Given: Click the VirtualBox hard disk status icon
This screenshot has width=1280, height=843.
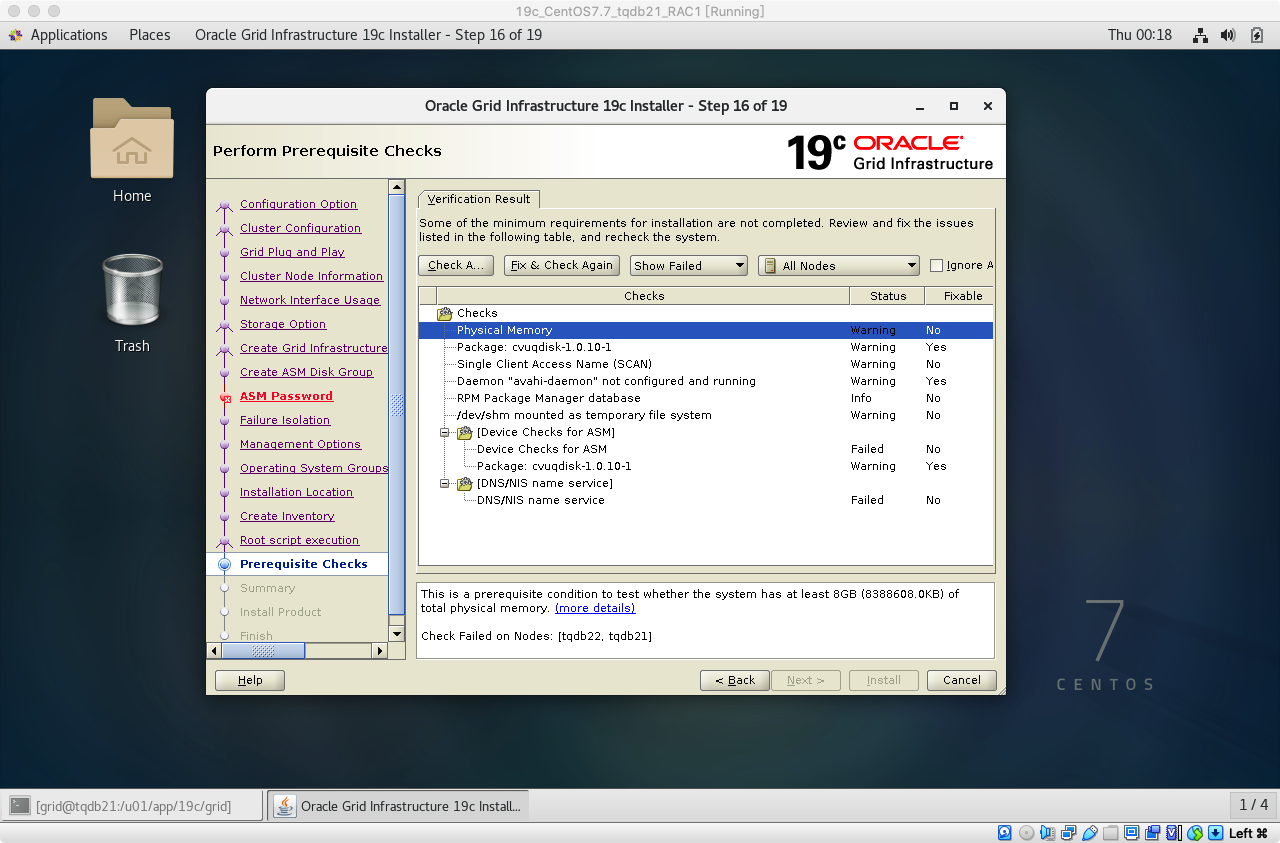Looking at the screenshot, I should [1005, 833].
